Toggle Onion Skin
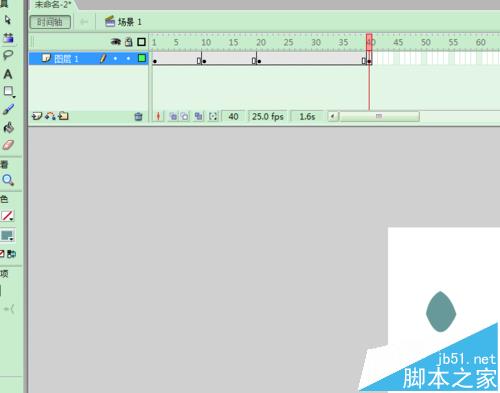The image size is (500, 393). tap(173, 116)
